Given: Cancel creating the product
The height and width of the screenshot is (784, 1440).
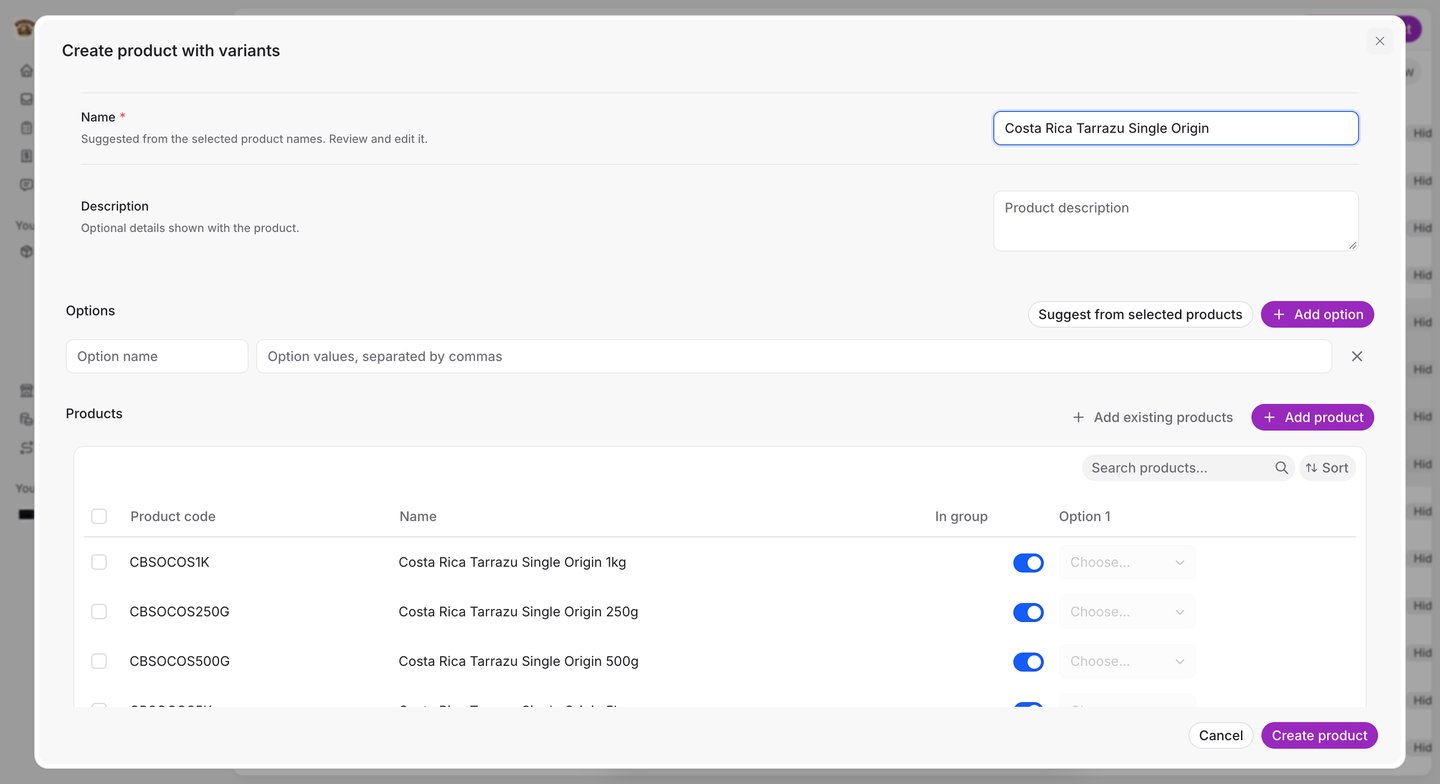Looking at the screenshot, I should (x=1221, y=735).
